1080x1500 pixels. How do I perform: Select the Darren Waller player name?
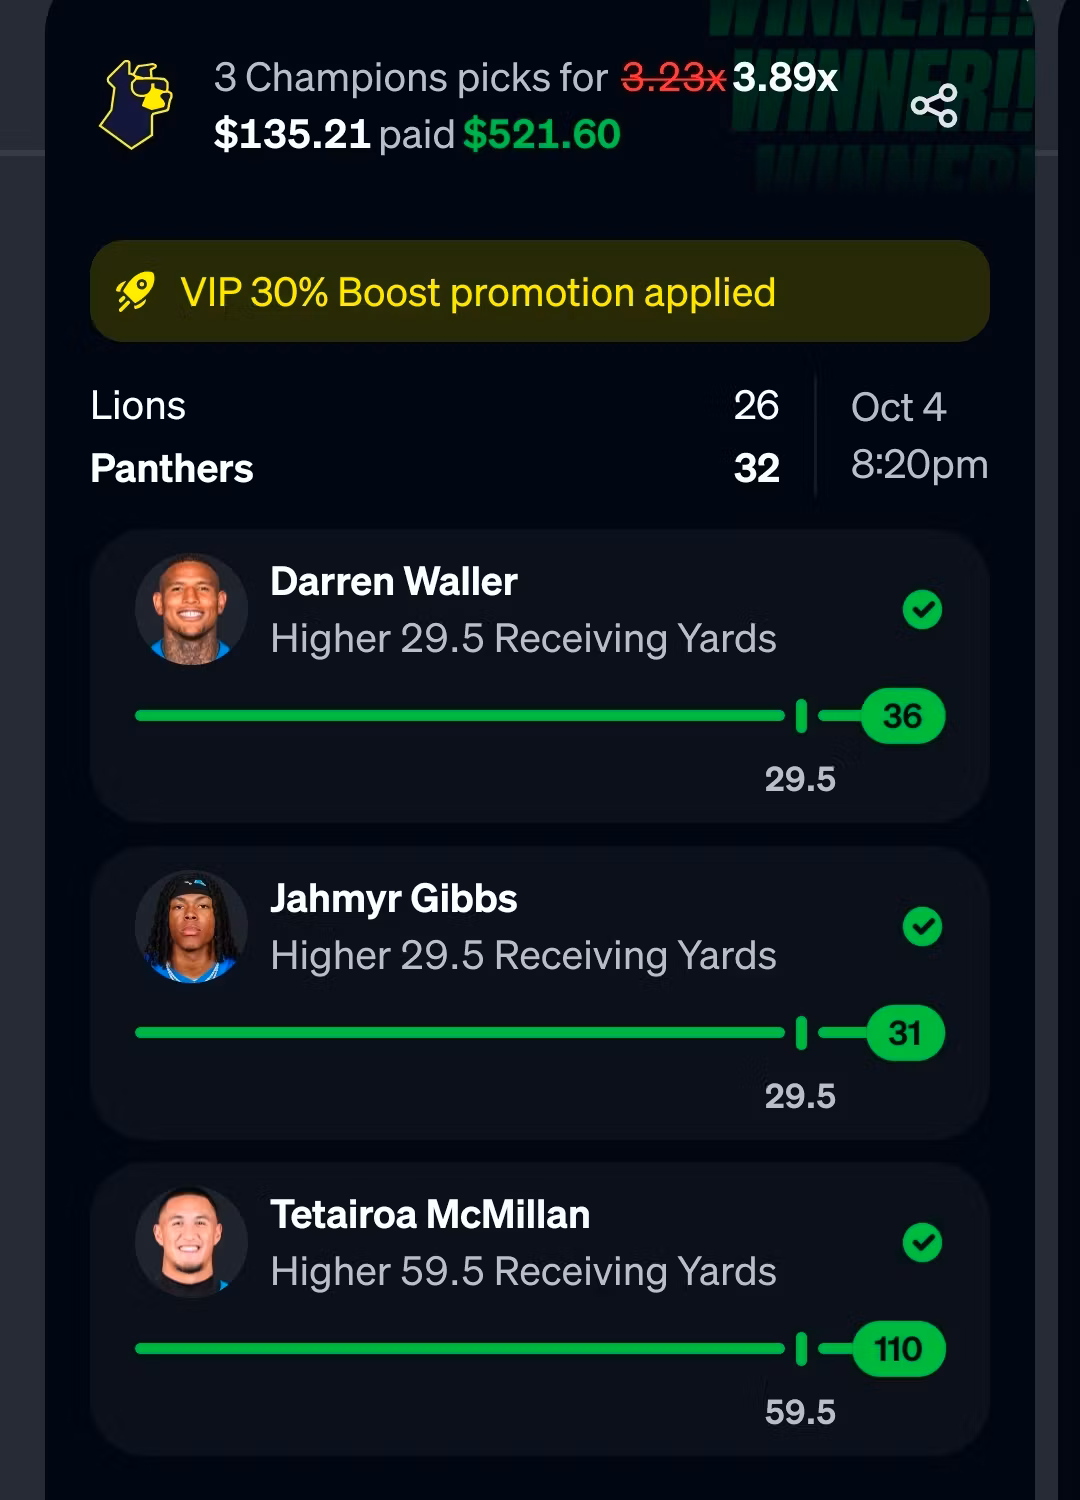pyautogui.click(x=394, y=581)
